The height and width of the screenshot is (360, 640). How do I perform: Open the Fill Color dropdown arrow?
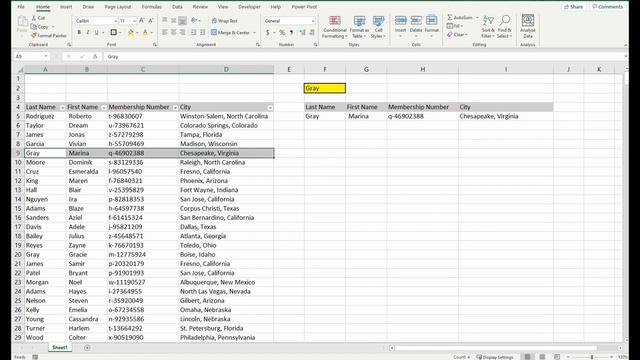point(137,33)
